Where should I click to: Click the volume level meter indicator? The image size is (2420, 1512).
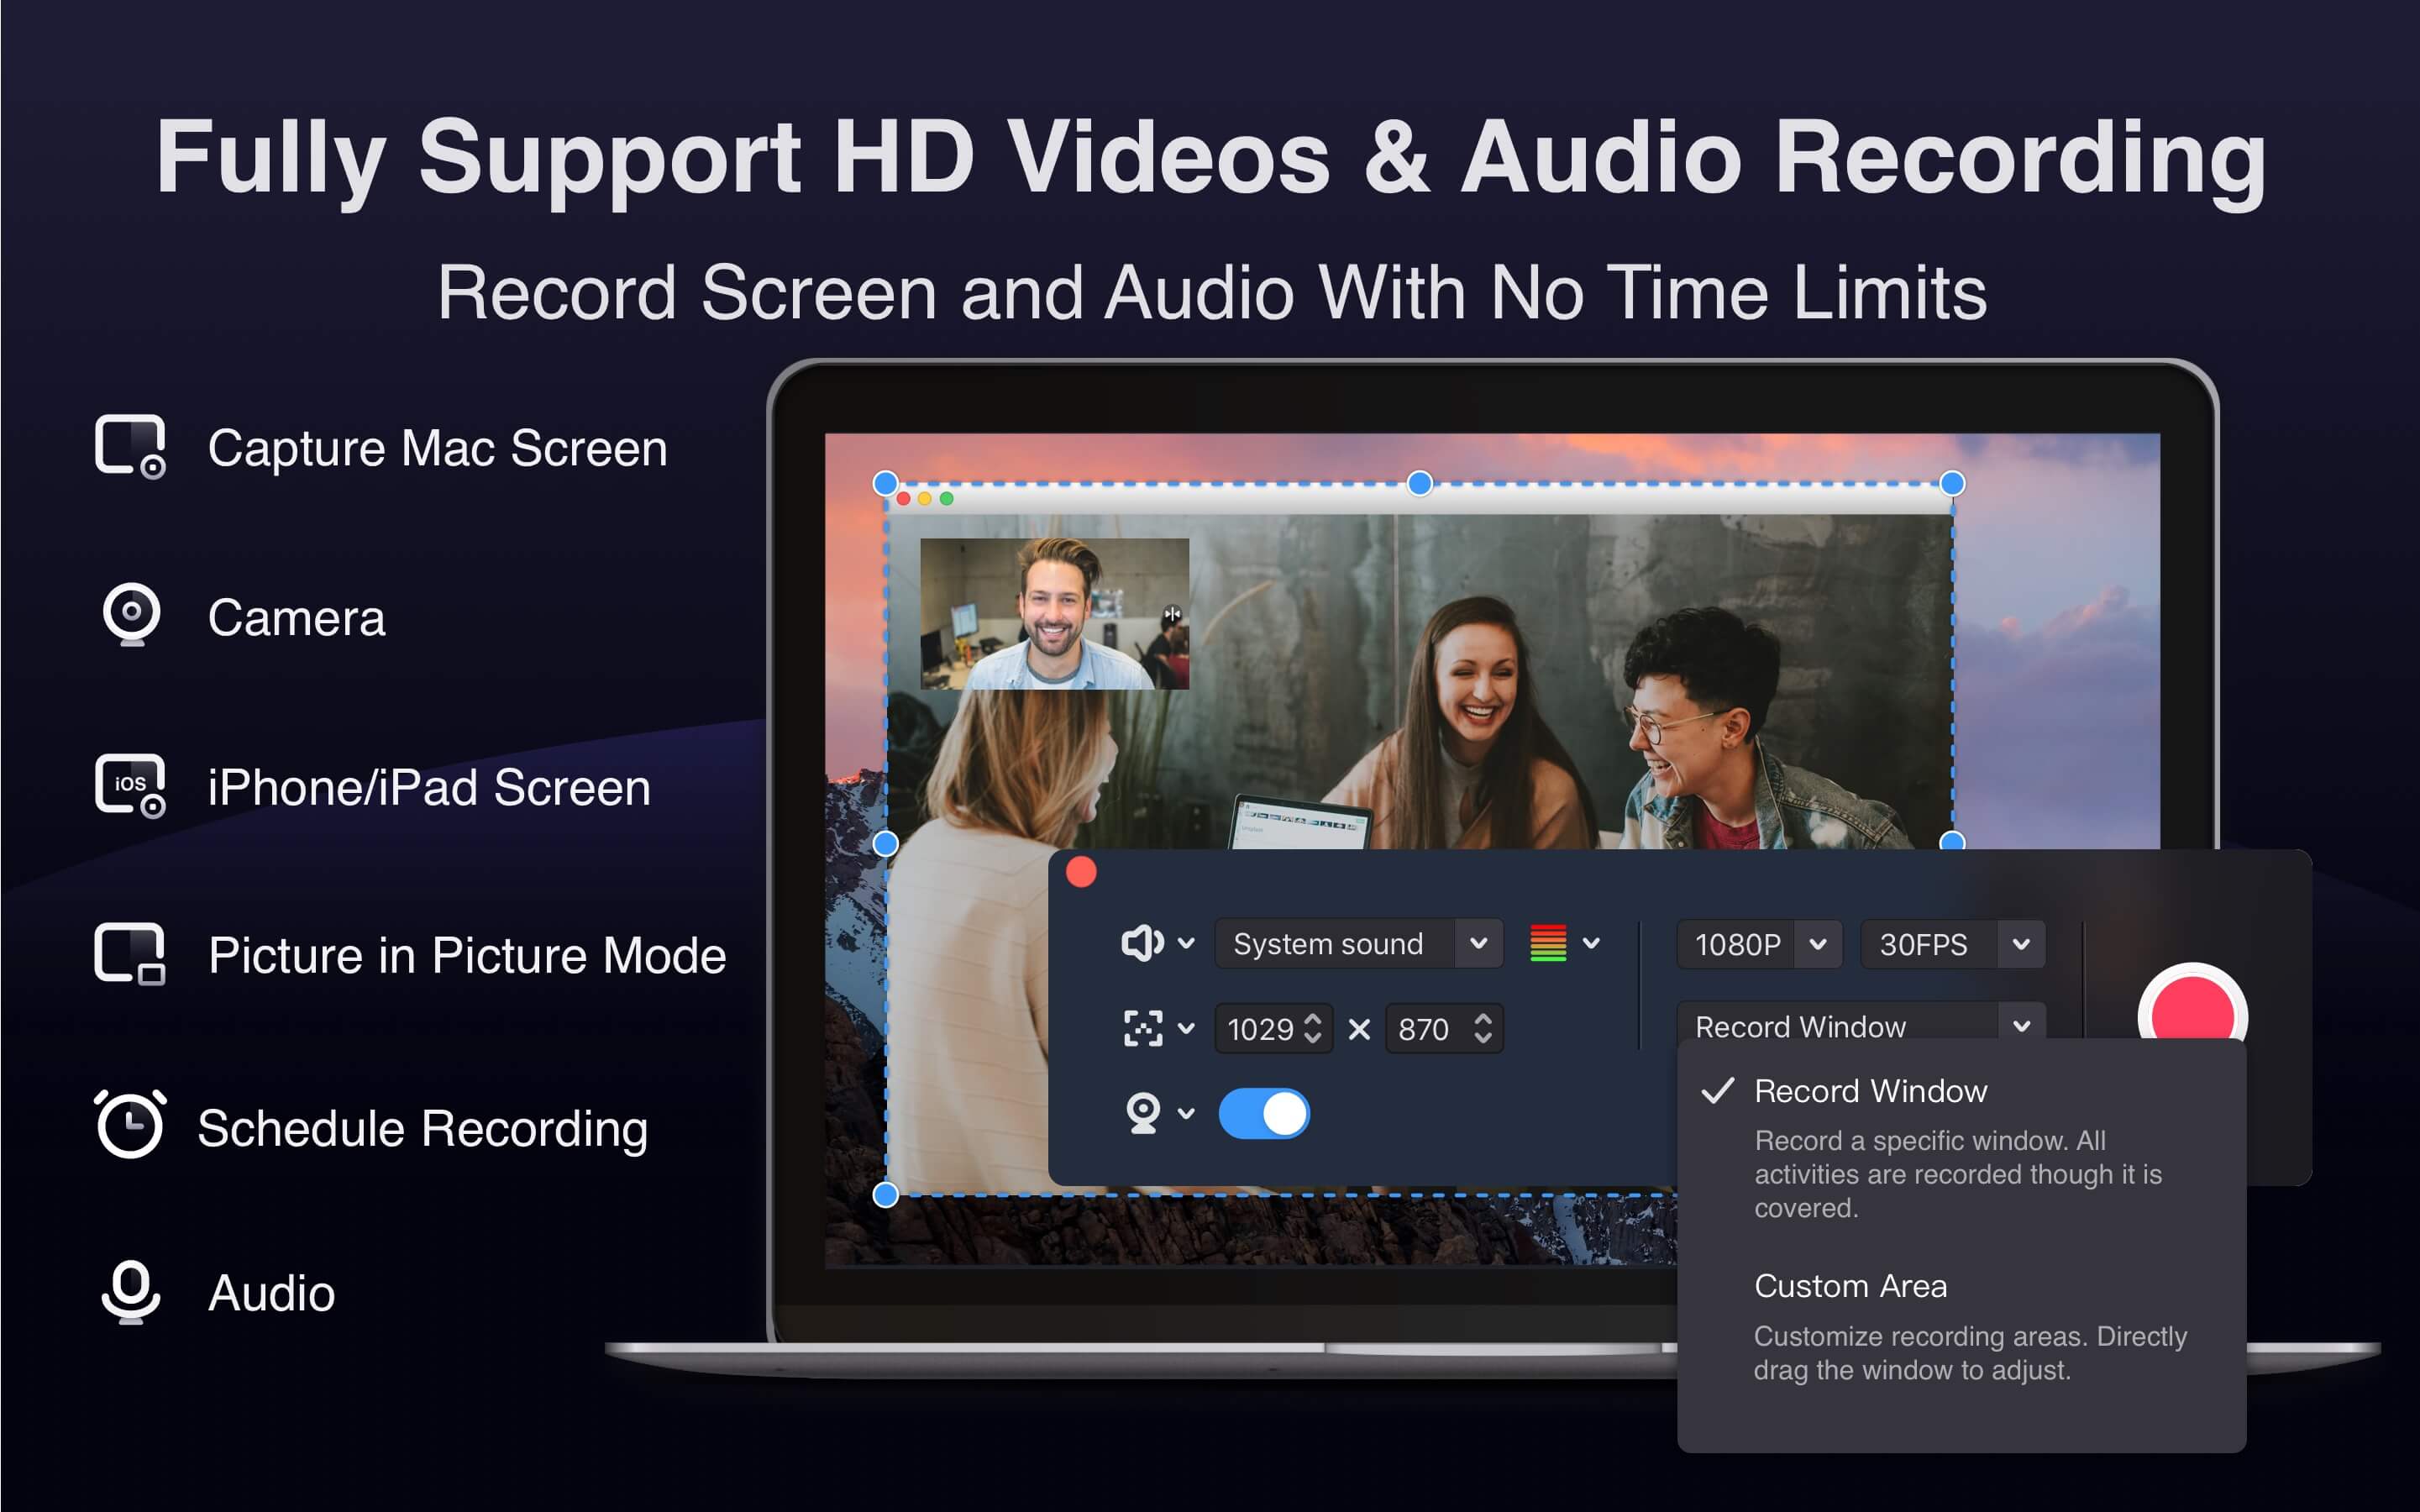[1548, 943]
